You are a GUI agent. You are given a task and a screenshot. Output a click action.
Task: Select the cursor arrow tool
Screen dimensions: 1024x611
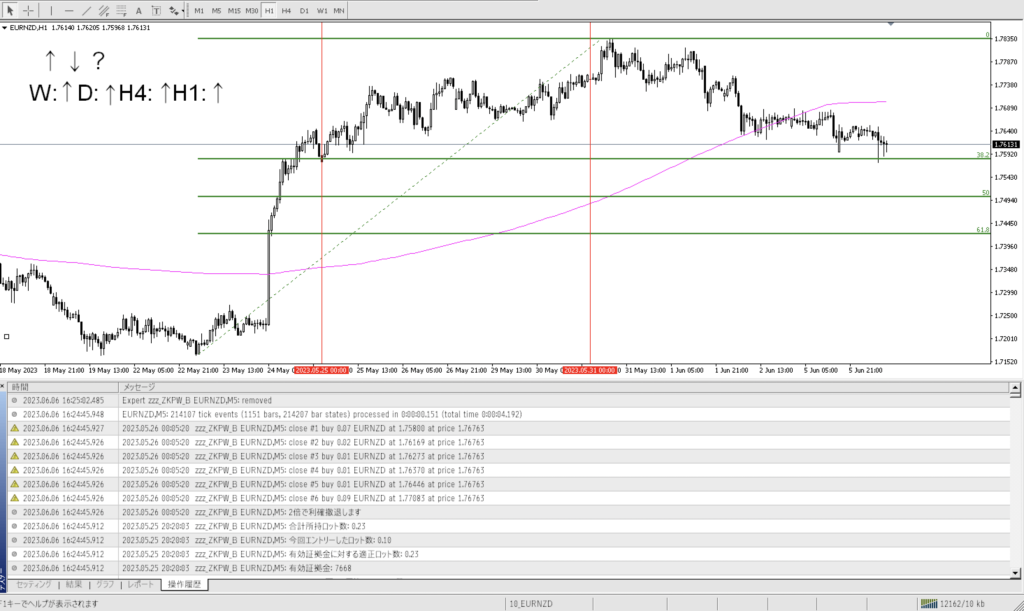10,10
